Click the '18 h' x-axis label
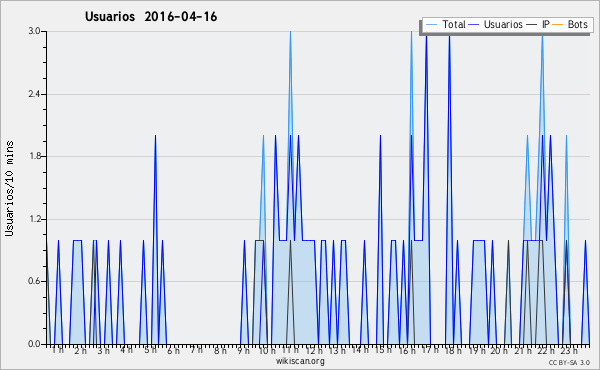Viewport: 600px width, 370px height. point(453,350)
